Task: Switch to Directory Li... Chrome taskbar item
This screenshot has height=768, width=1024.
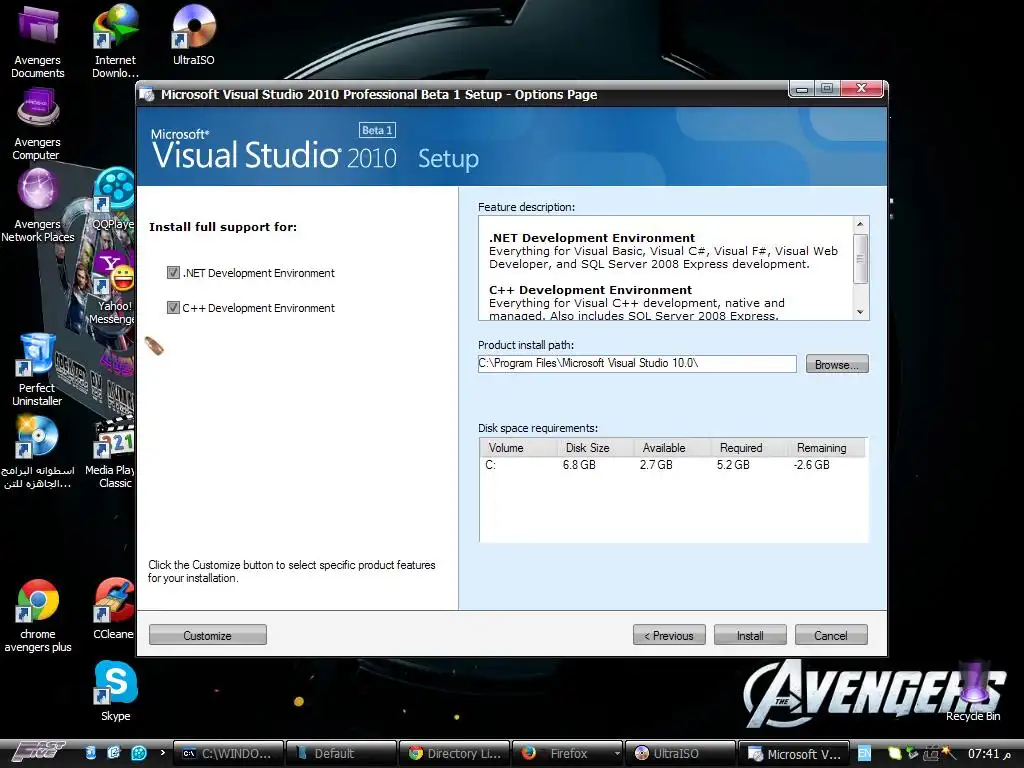Action: [454, 754]
